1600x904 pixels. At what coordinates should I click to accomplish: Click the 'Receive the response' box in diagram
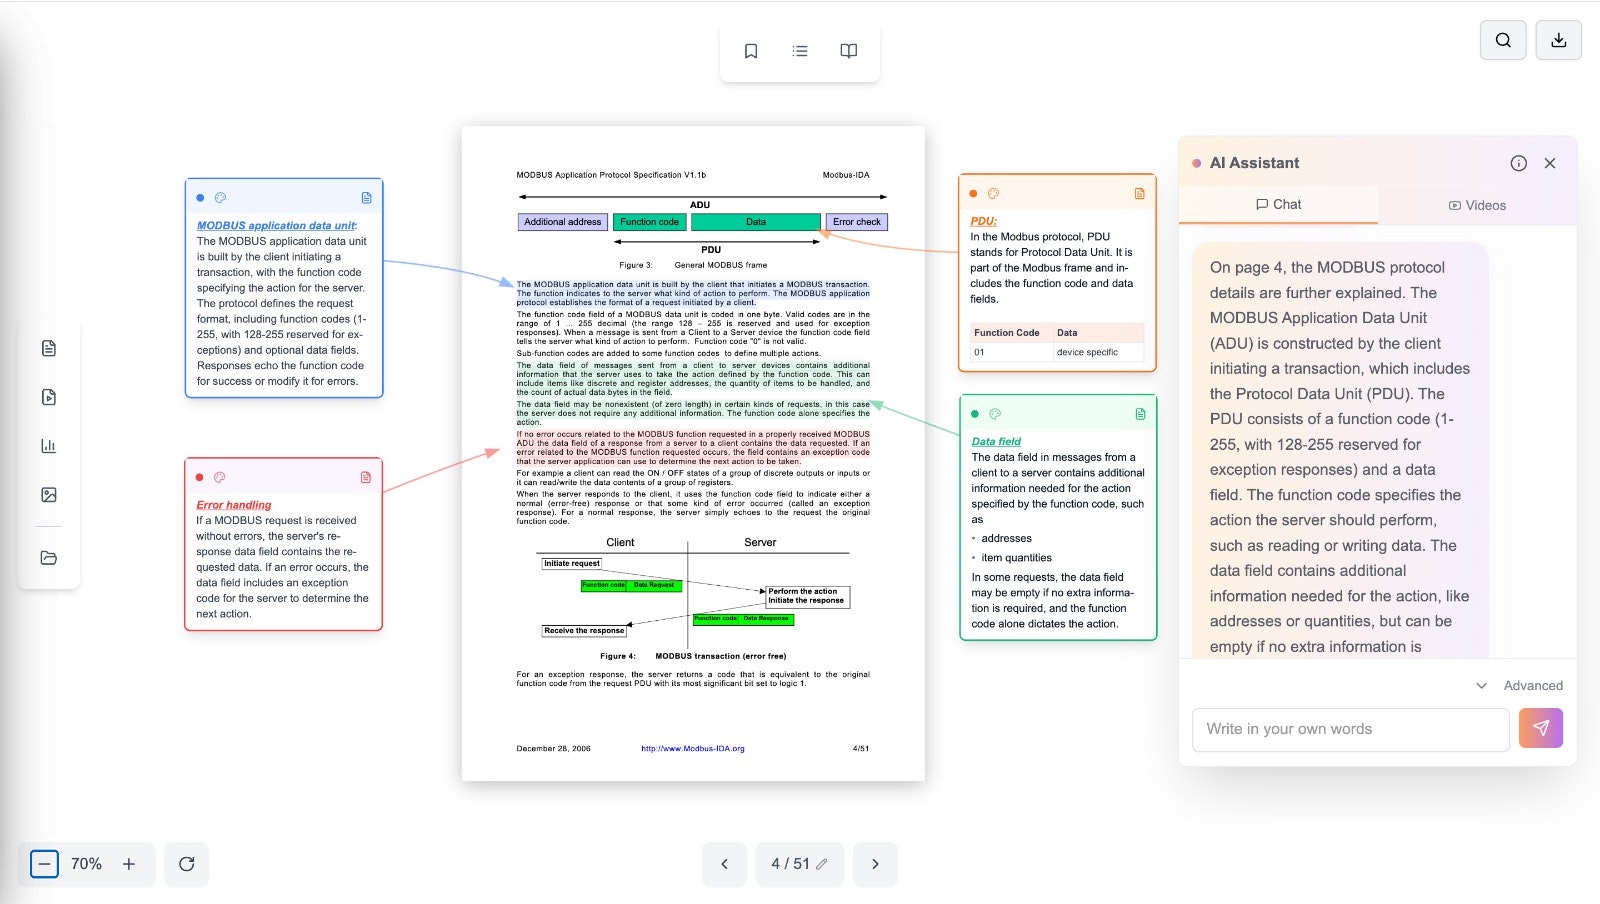[x=585, y=630]
